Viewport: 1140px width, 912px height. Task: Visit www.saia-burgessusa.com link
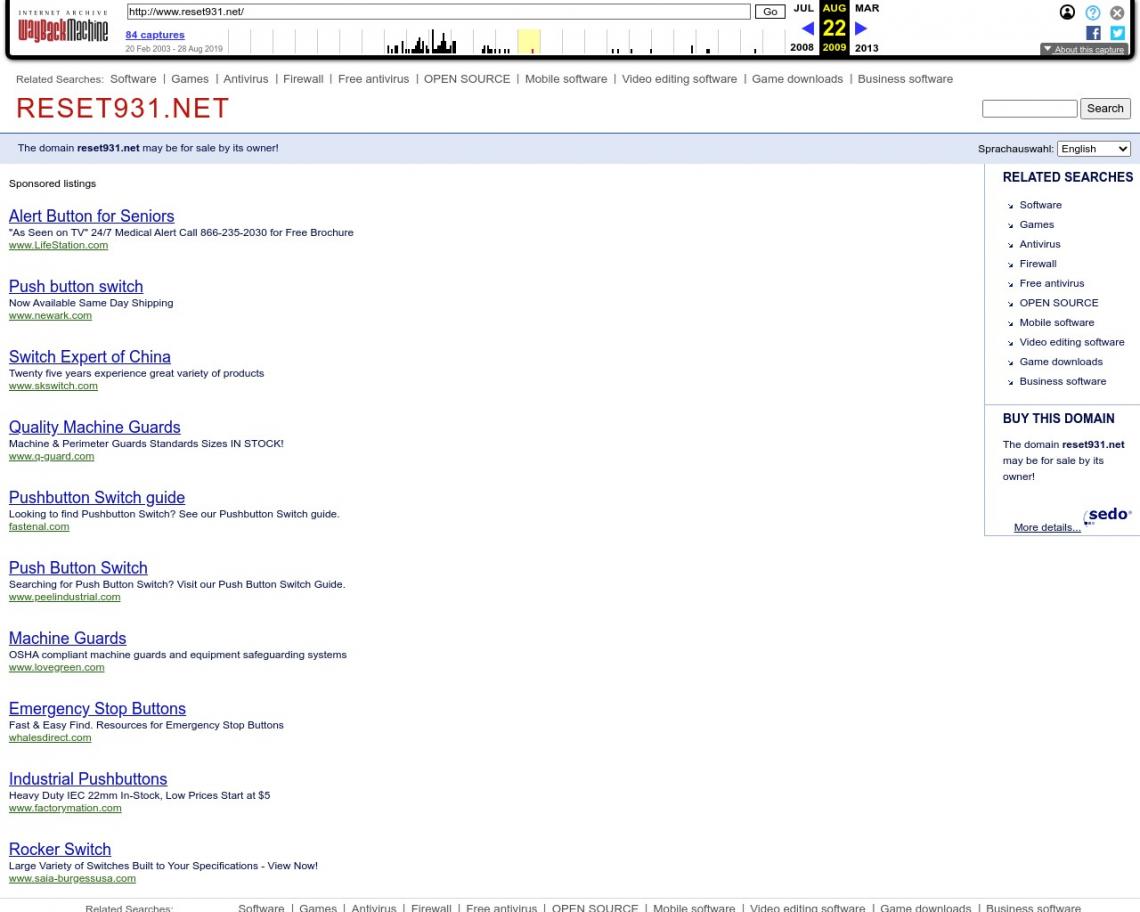point(72,879)
